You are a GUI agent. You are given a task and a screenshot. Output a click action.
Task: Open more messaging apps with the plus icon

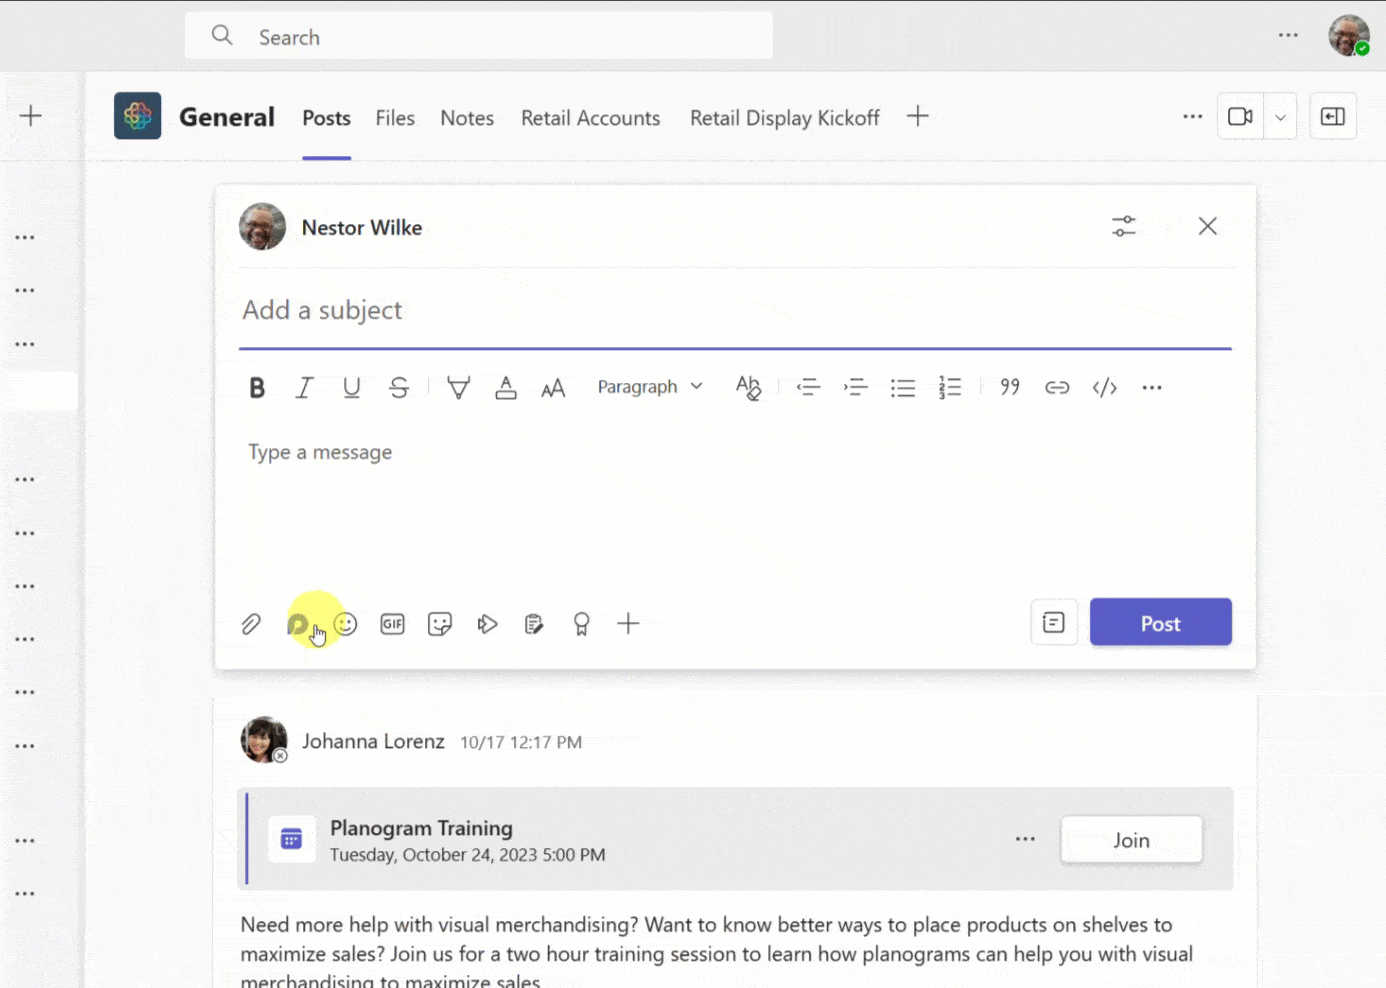click(628, 623)
